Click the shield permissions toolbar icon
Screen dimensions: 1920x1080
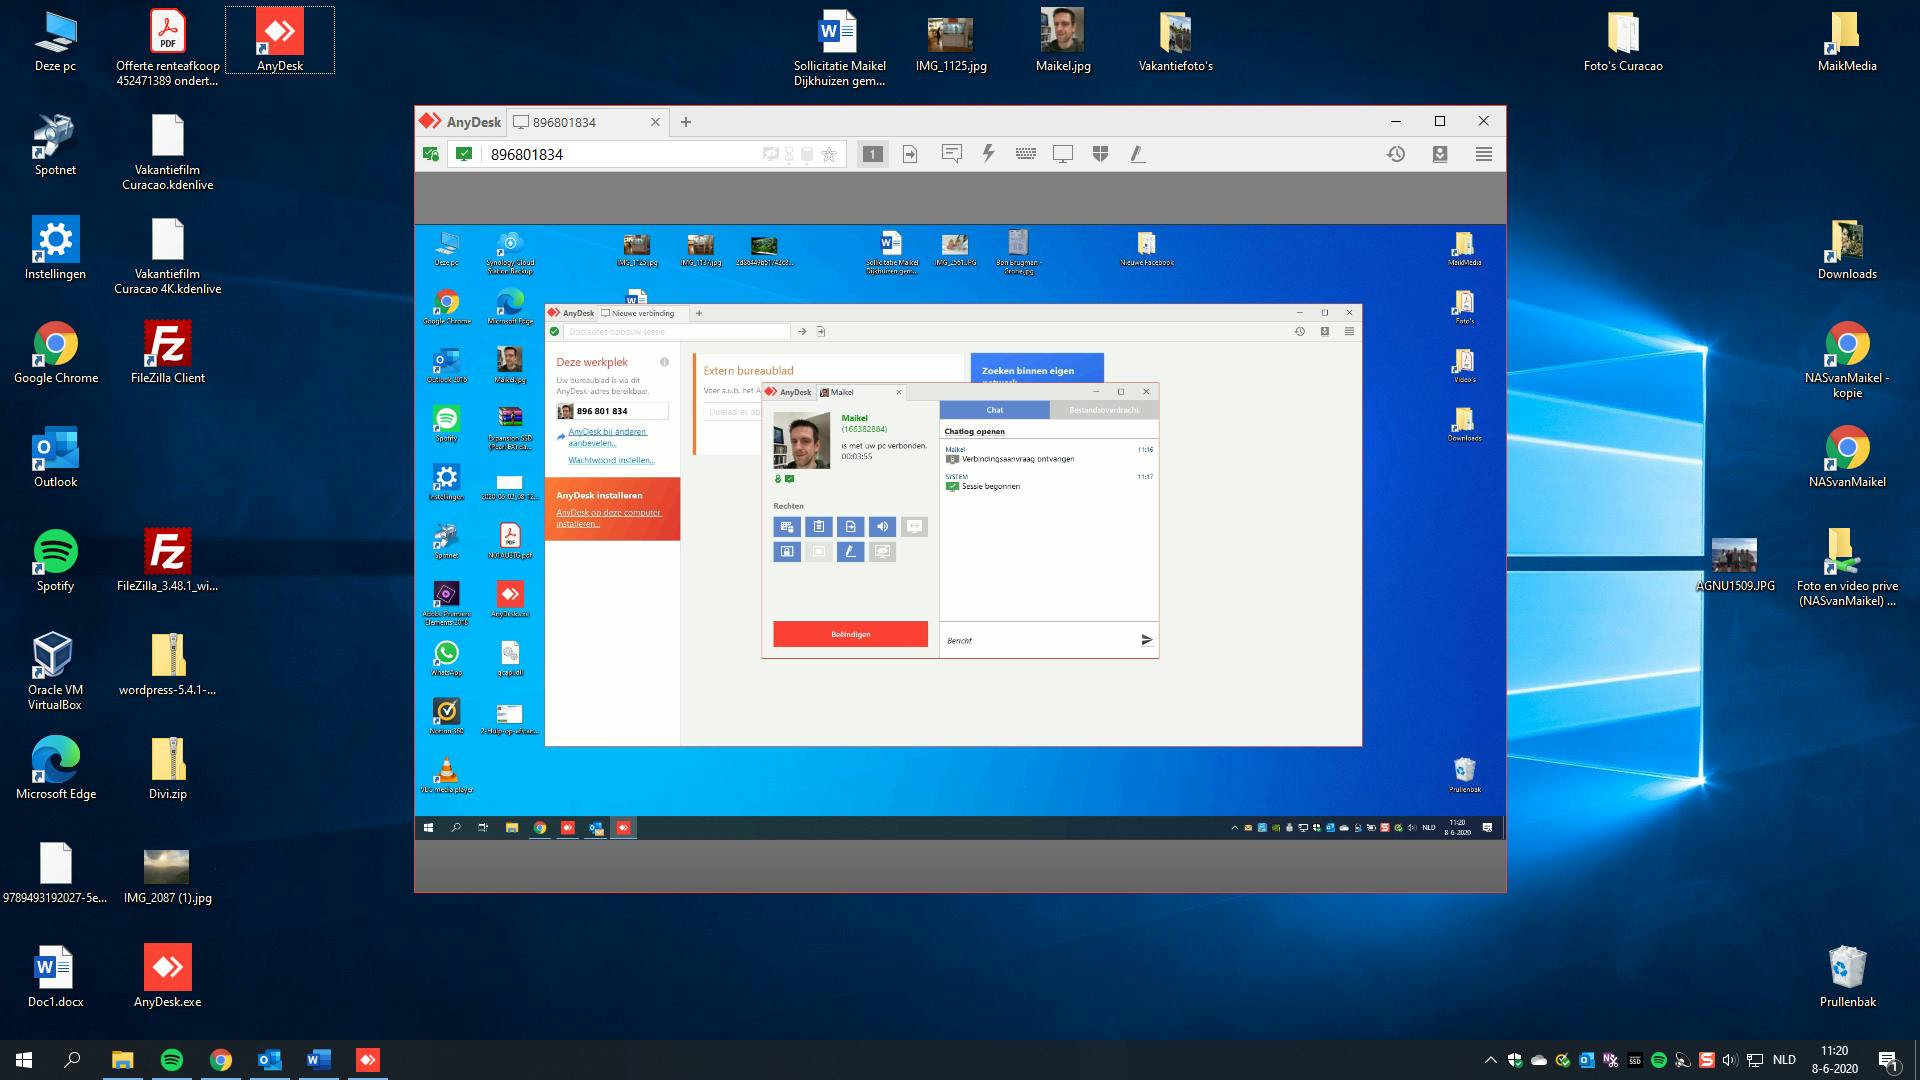coord(1100,154)
